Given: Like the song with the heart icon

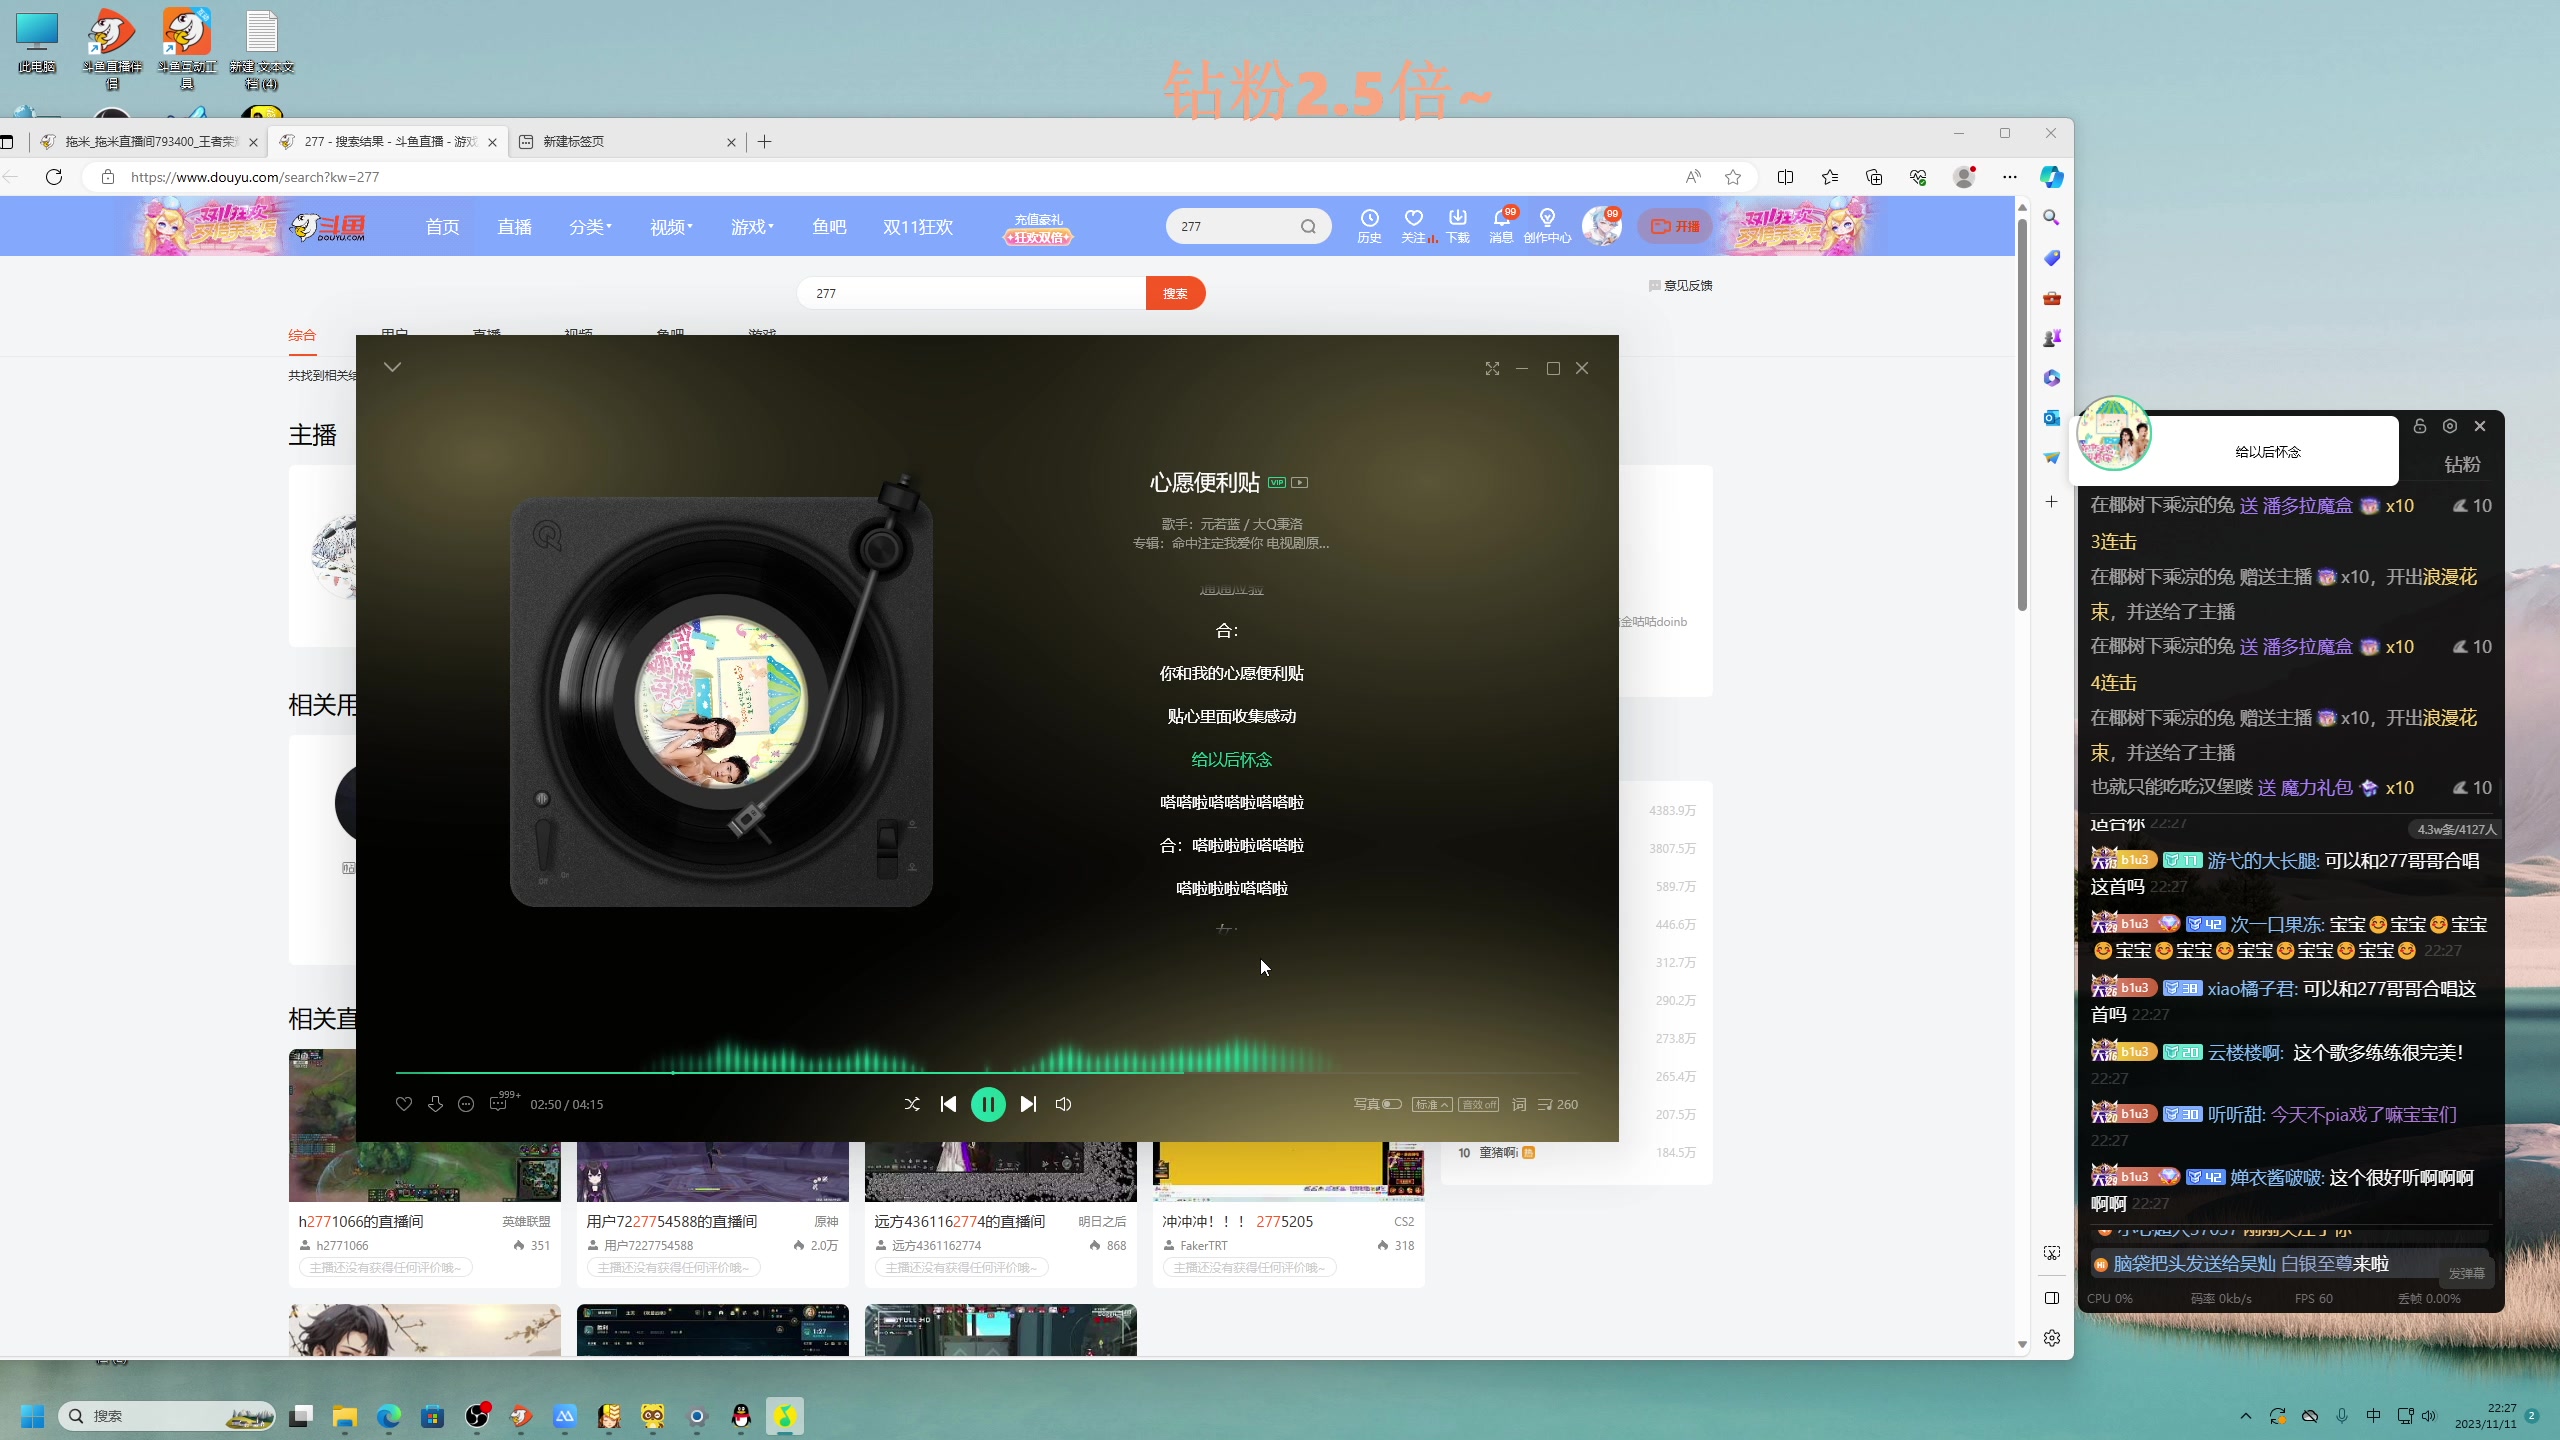Looking at the screenshot, I should pyautogui.click(x=404, y=1104).
